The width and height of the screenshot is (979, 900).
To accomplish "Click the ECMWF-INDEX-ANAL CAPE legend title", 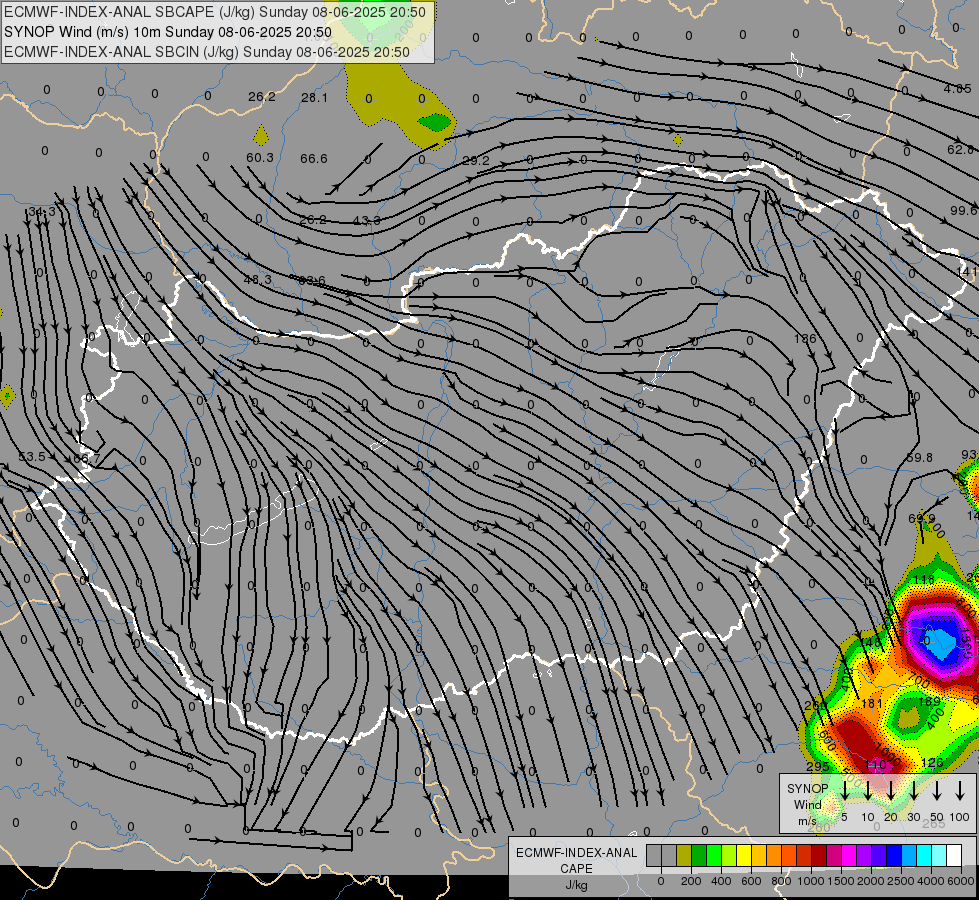I will [576, 861].
